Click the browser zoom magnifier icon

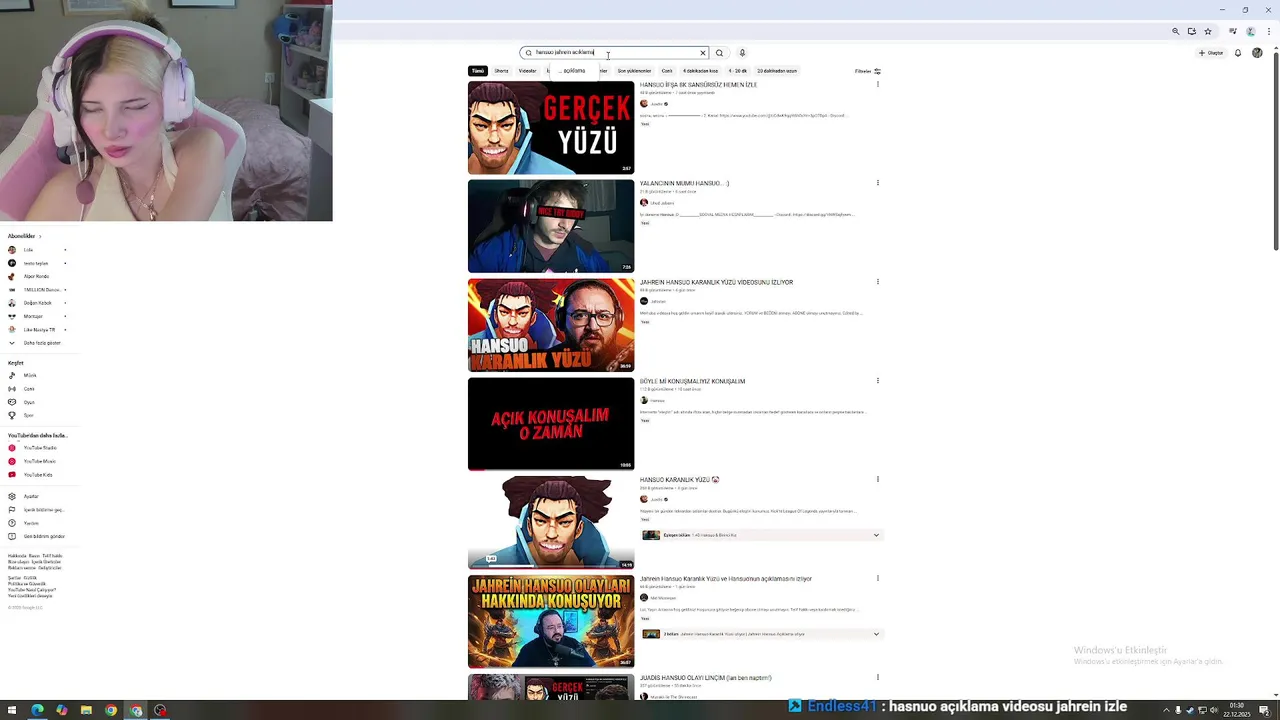(x=1176, y=31)
